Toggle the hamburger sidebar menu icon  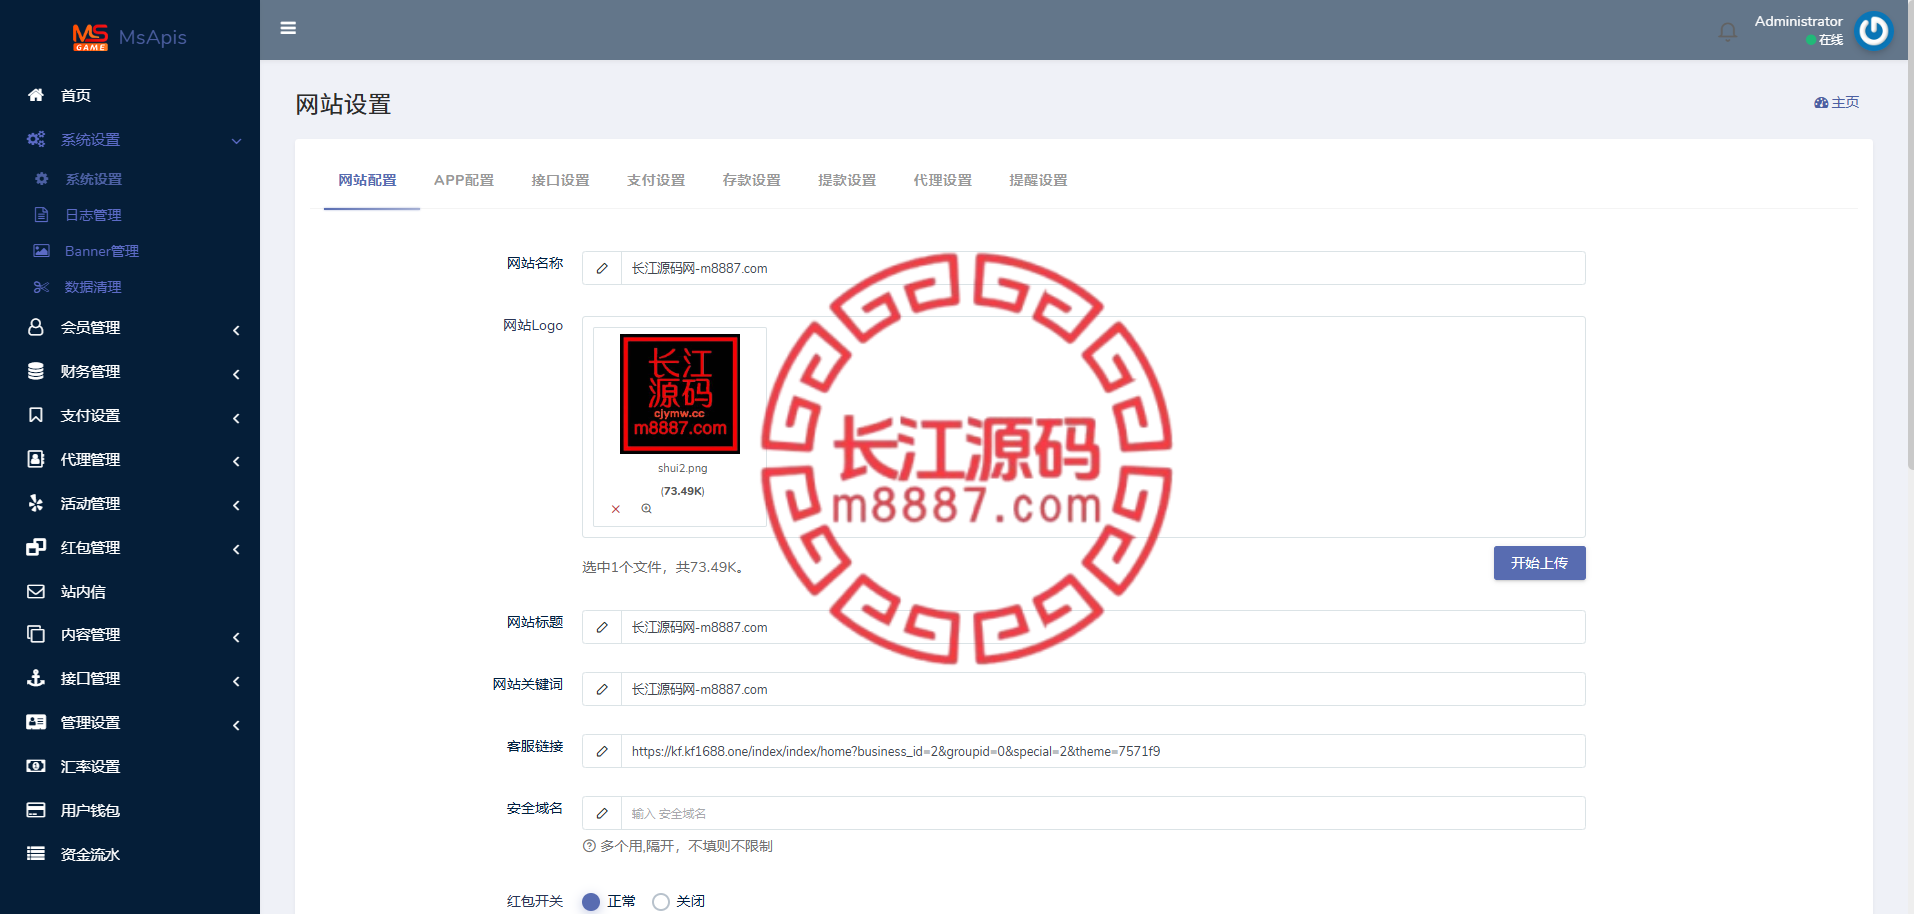click(288, 28)
